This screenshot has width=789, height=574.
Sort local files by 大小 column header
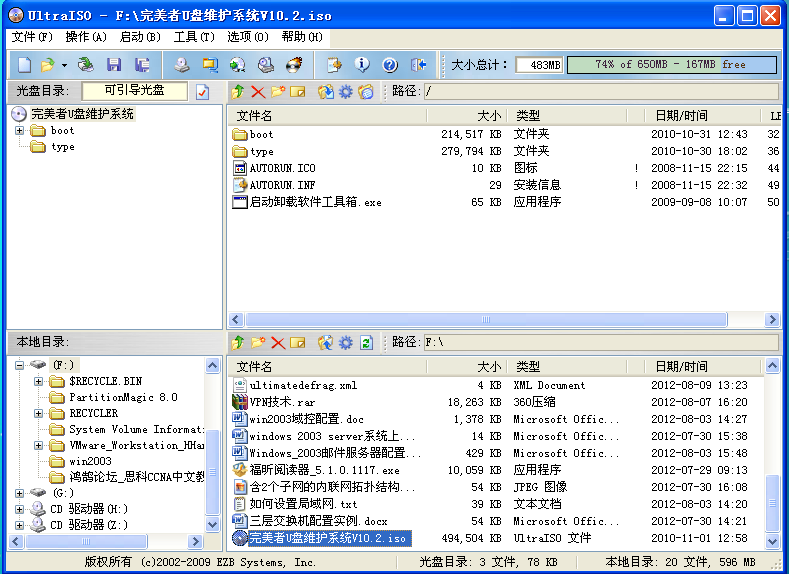click(x=466, y=367)
